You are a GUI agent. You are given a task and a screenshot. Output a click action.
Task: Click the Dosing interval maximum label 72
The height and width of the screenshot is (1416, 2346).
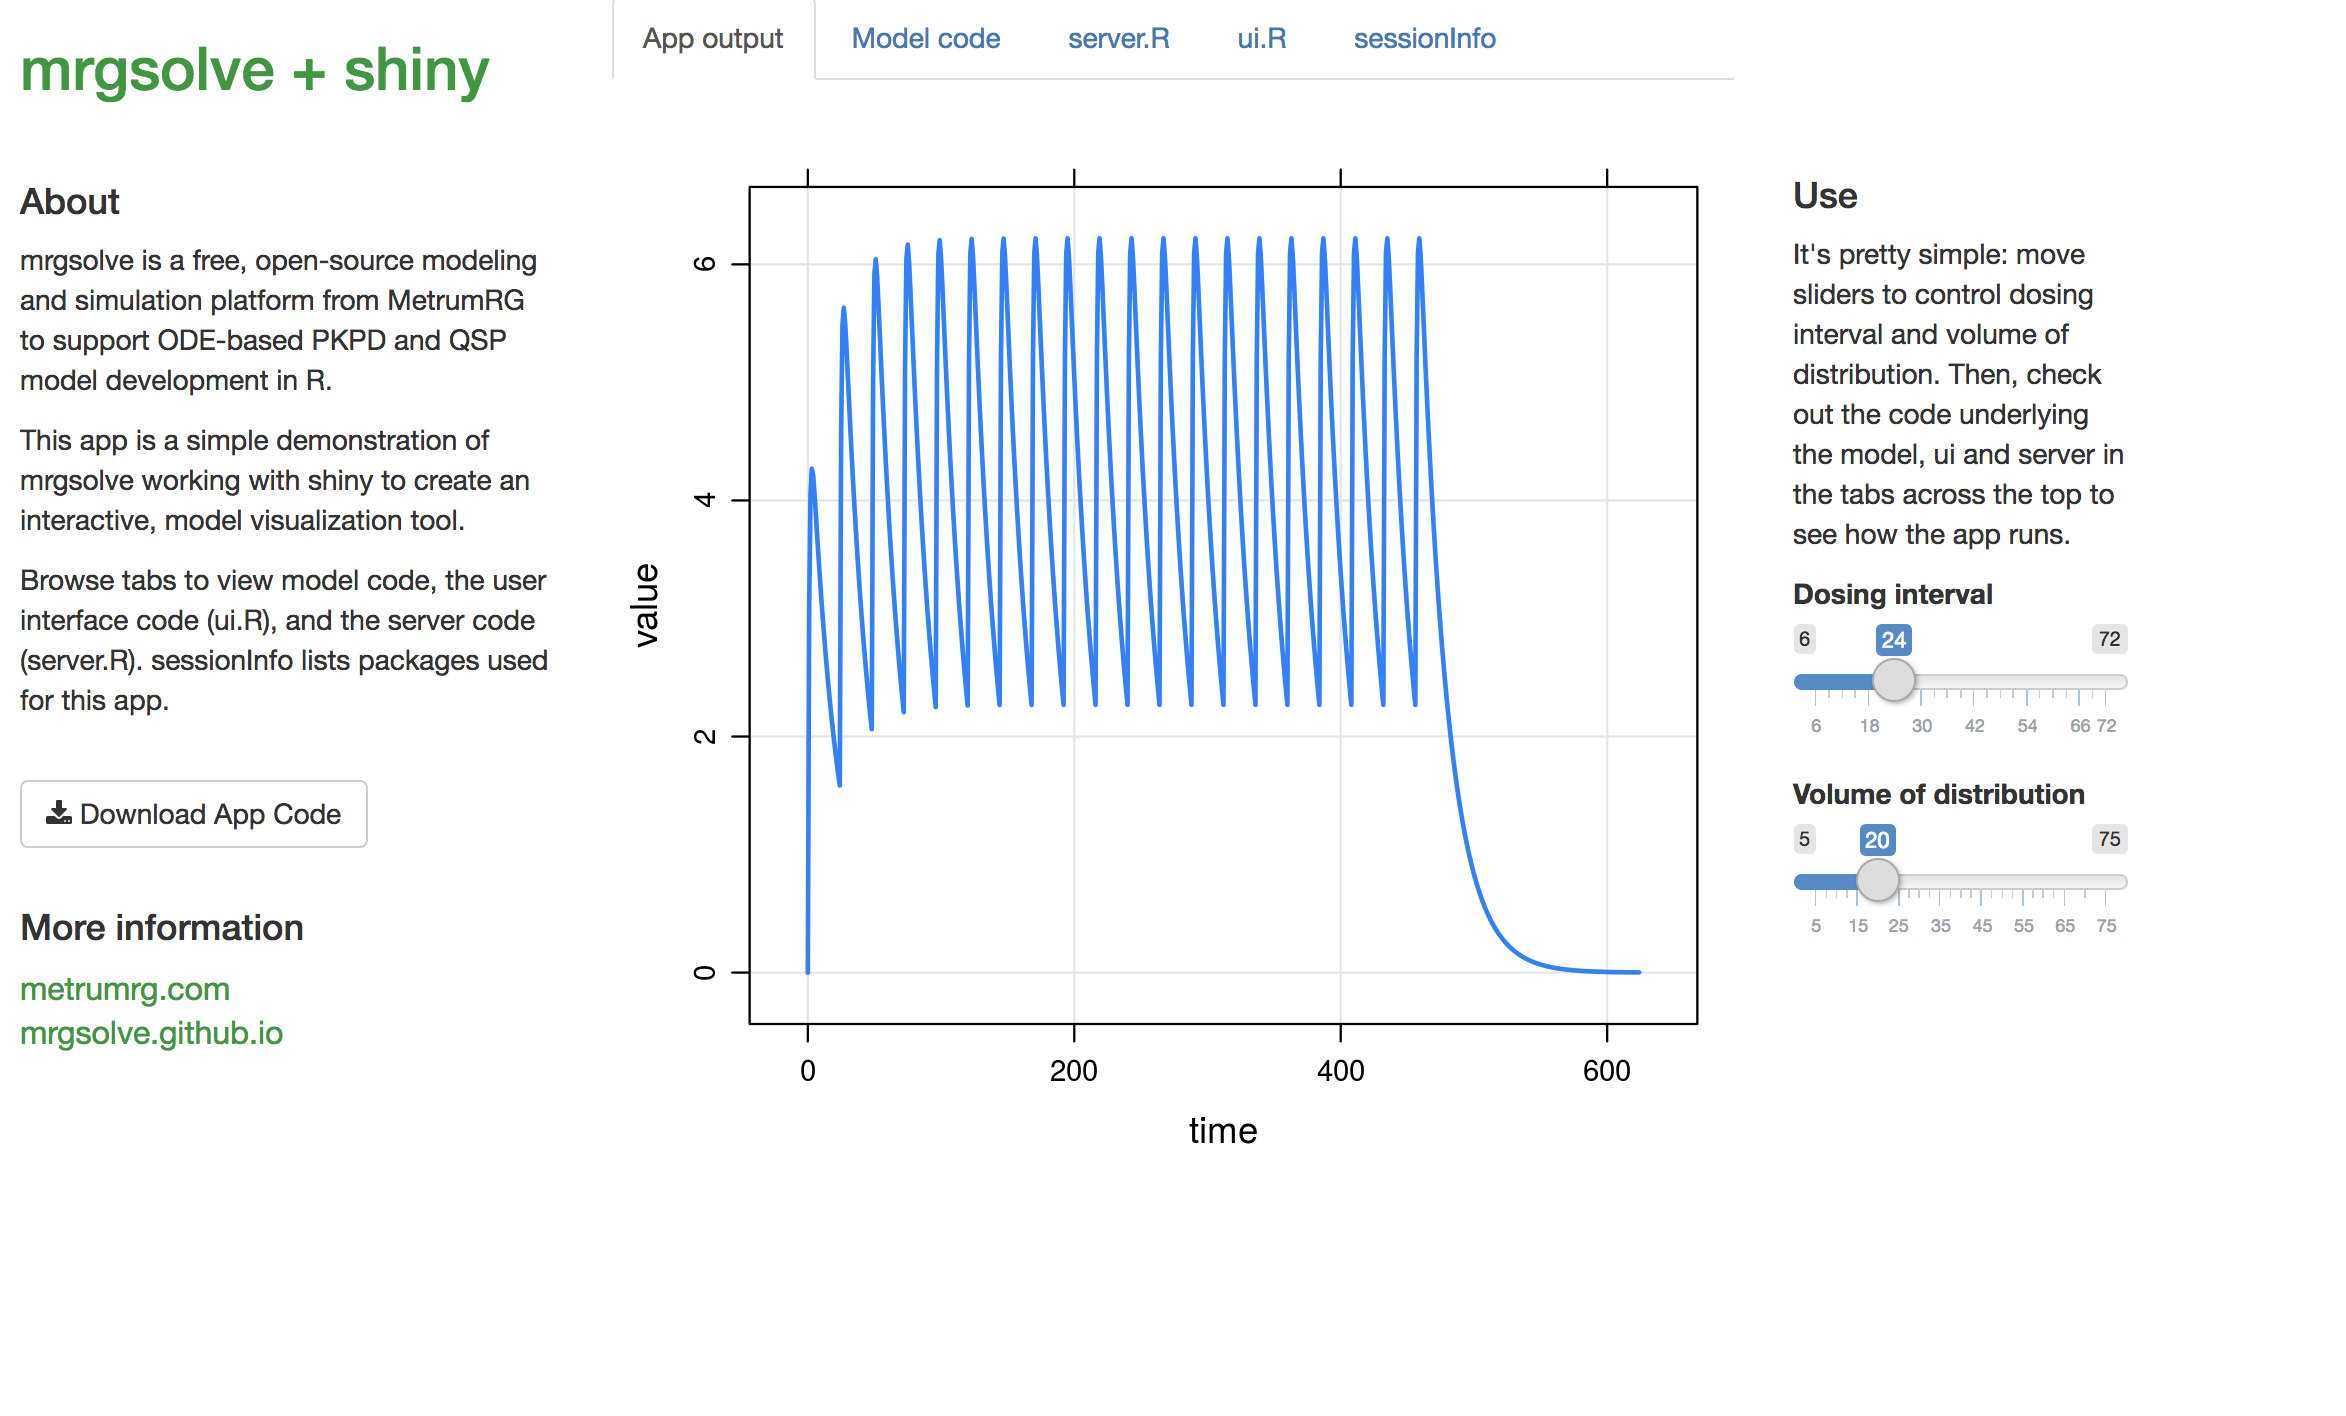(2109, 639)
